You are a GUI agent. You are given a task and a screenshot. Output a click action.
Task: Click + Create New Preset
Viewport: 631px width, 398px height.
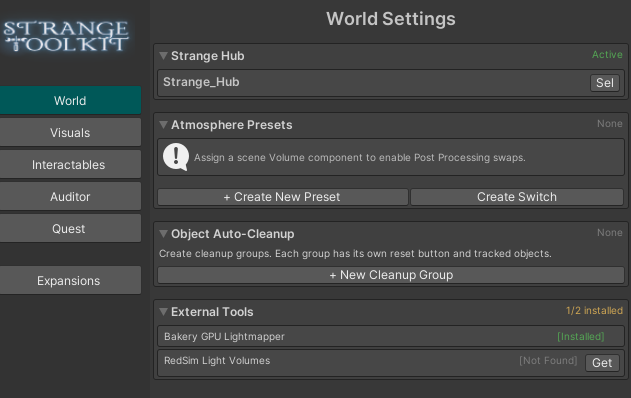point(283,197)
